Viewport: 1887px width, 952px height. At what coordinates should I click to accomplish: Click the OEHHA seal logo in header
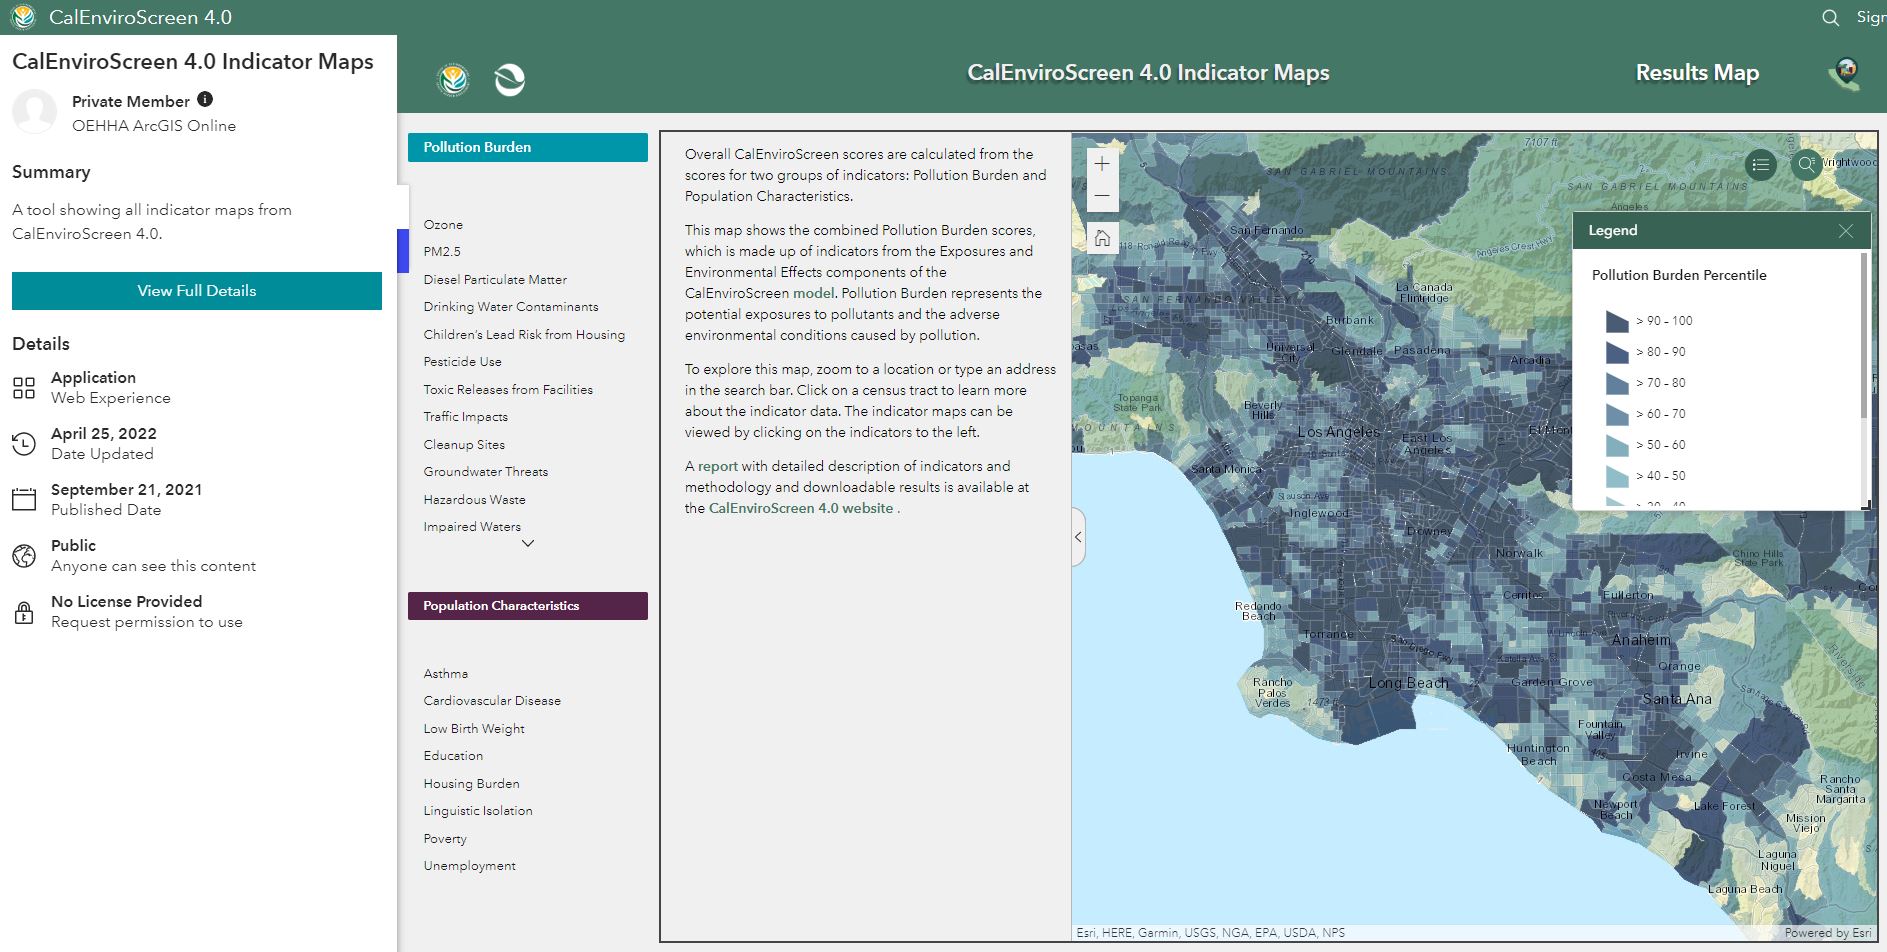pos(454,79)
